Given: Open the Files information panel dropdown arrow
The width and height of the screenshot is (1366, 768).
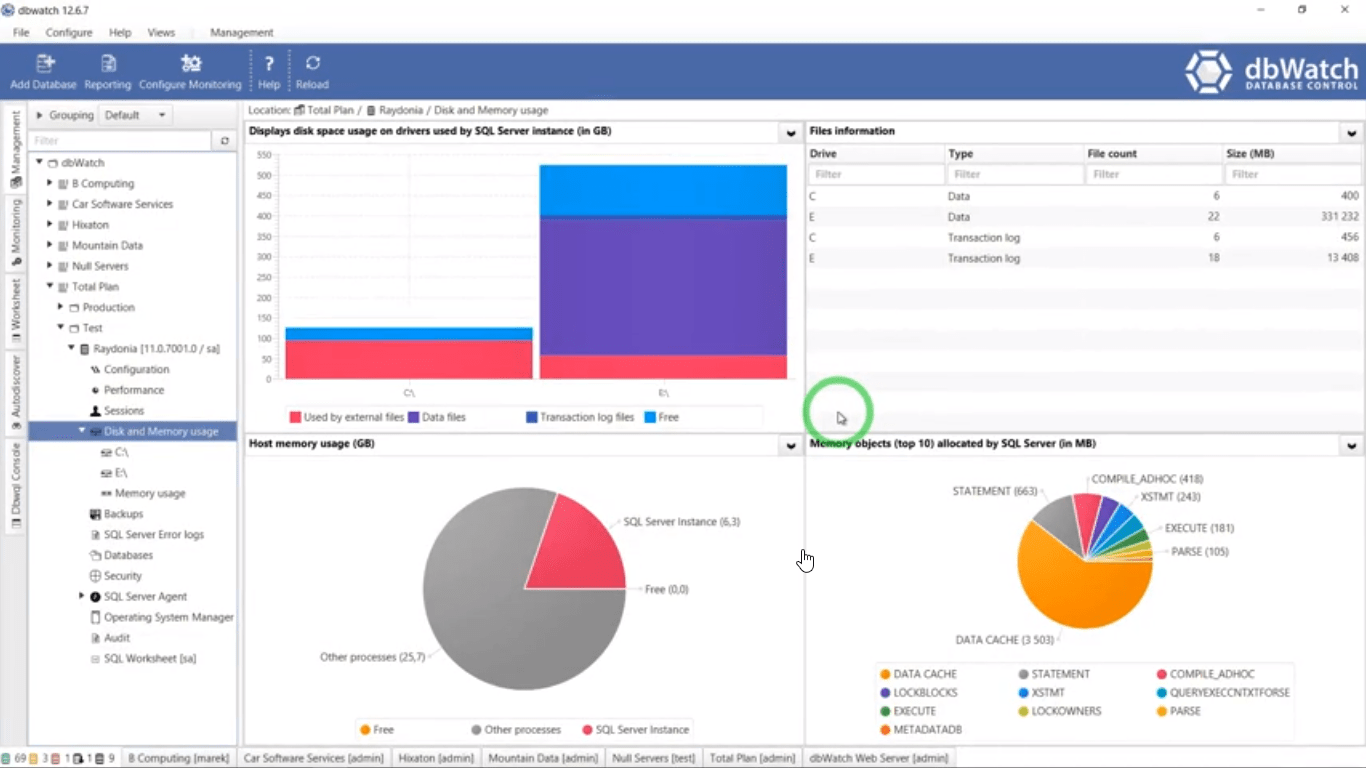Looking at the screenshot, I should click(x=1351, y=133).
